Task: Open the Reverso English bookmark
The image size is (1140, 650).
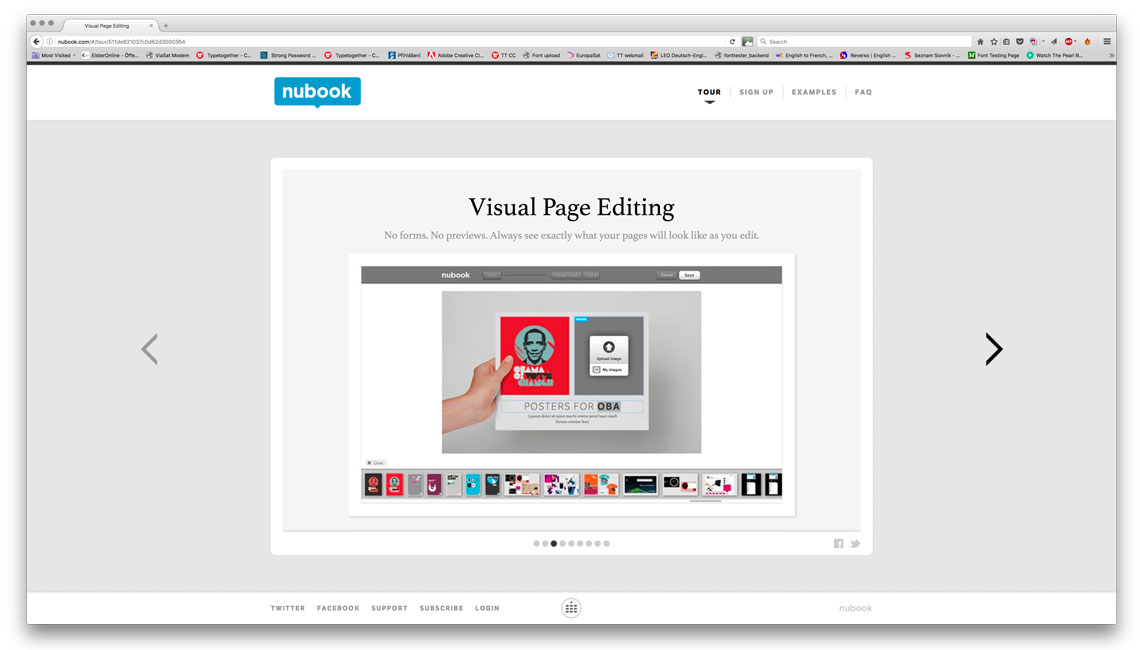Action: pyautogui.click(x=867, y=55)
